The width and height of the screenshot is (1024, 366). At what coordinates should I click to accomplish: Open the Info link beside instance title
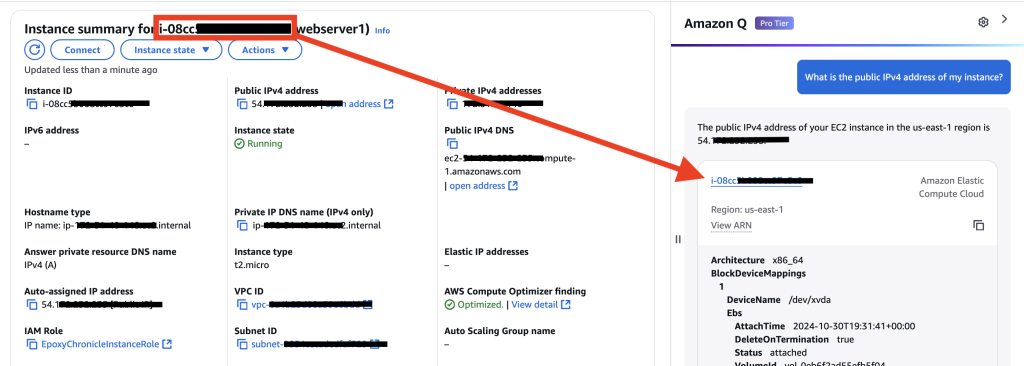[x=383, y=31]
